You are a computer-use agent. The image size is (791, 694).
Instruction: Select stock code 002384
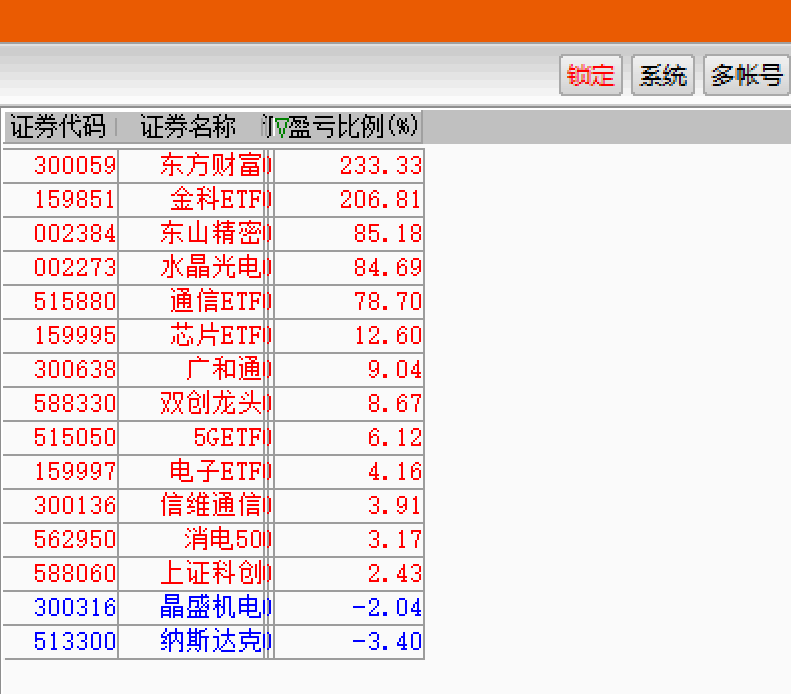[x=75, y=234]
